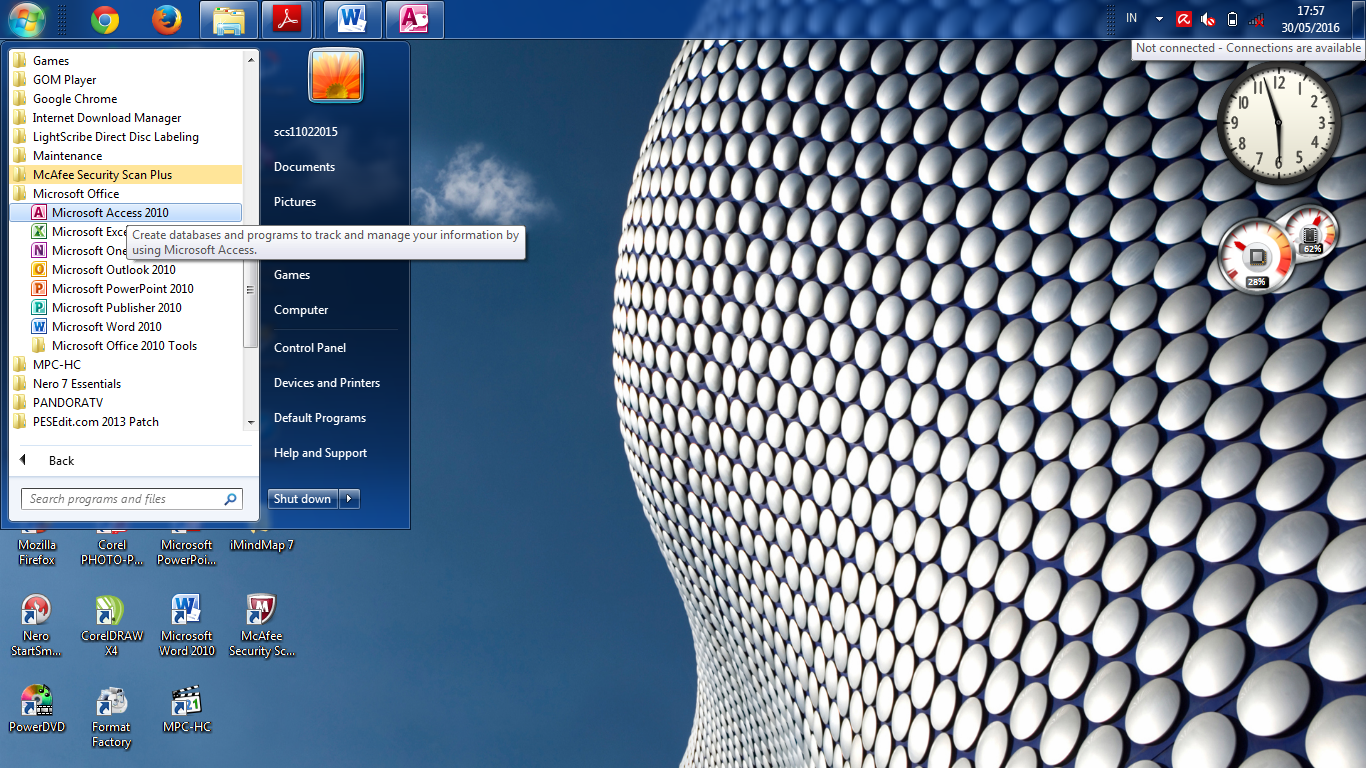Launch Google Chrome from the taskbar

point(104,19)
